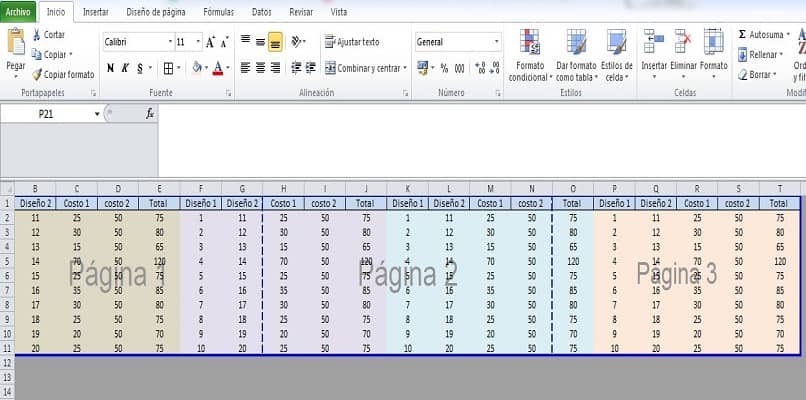
Task: Open Formato condicional menu
Action: tap(530, 56)
